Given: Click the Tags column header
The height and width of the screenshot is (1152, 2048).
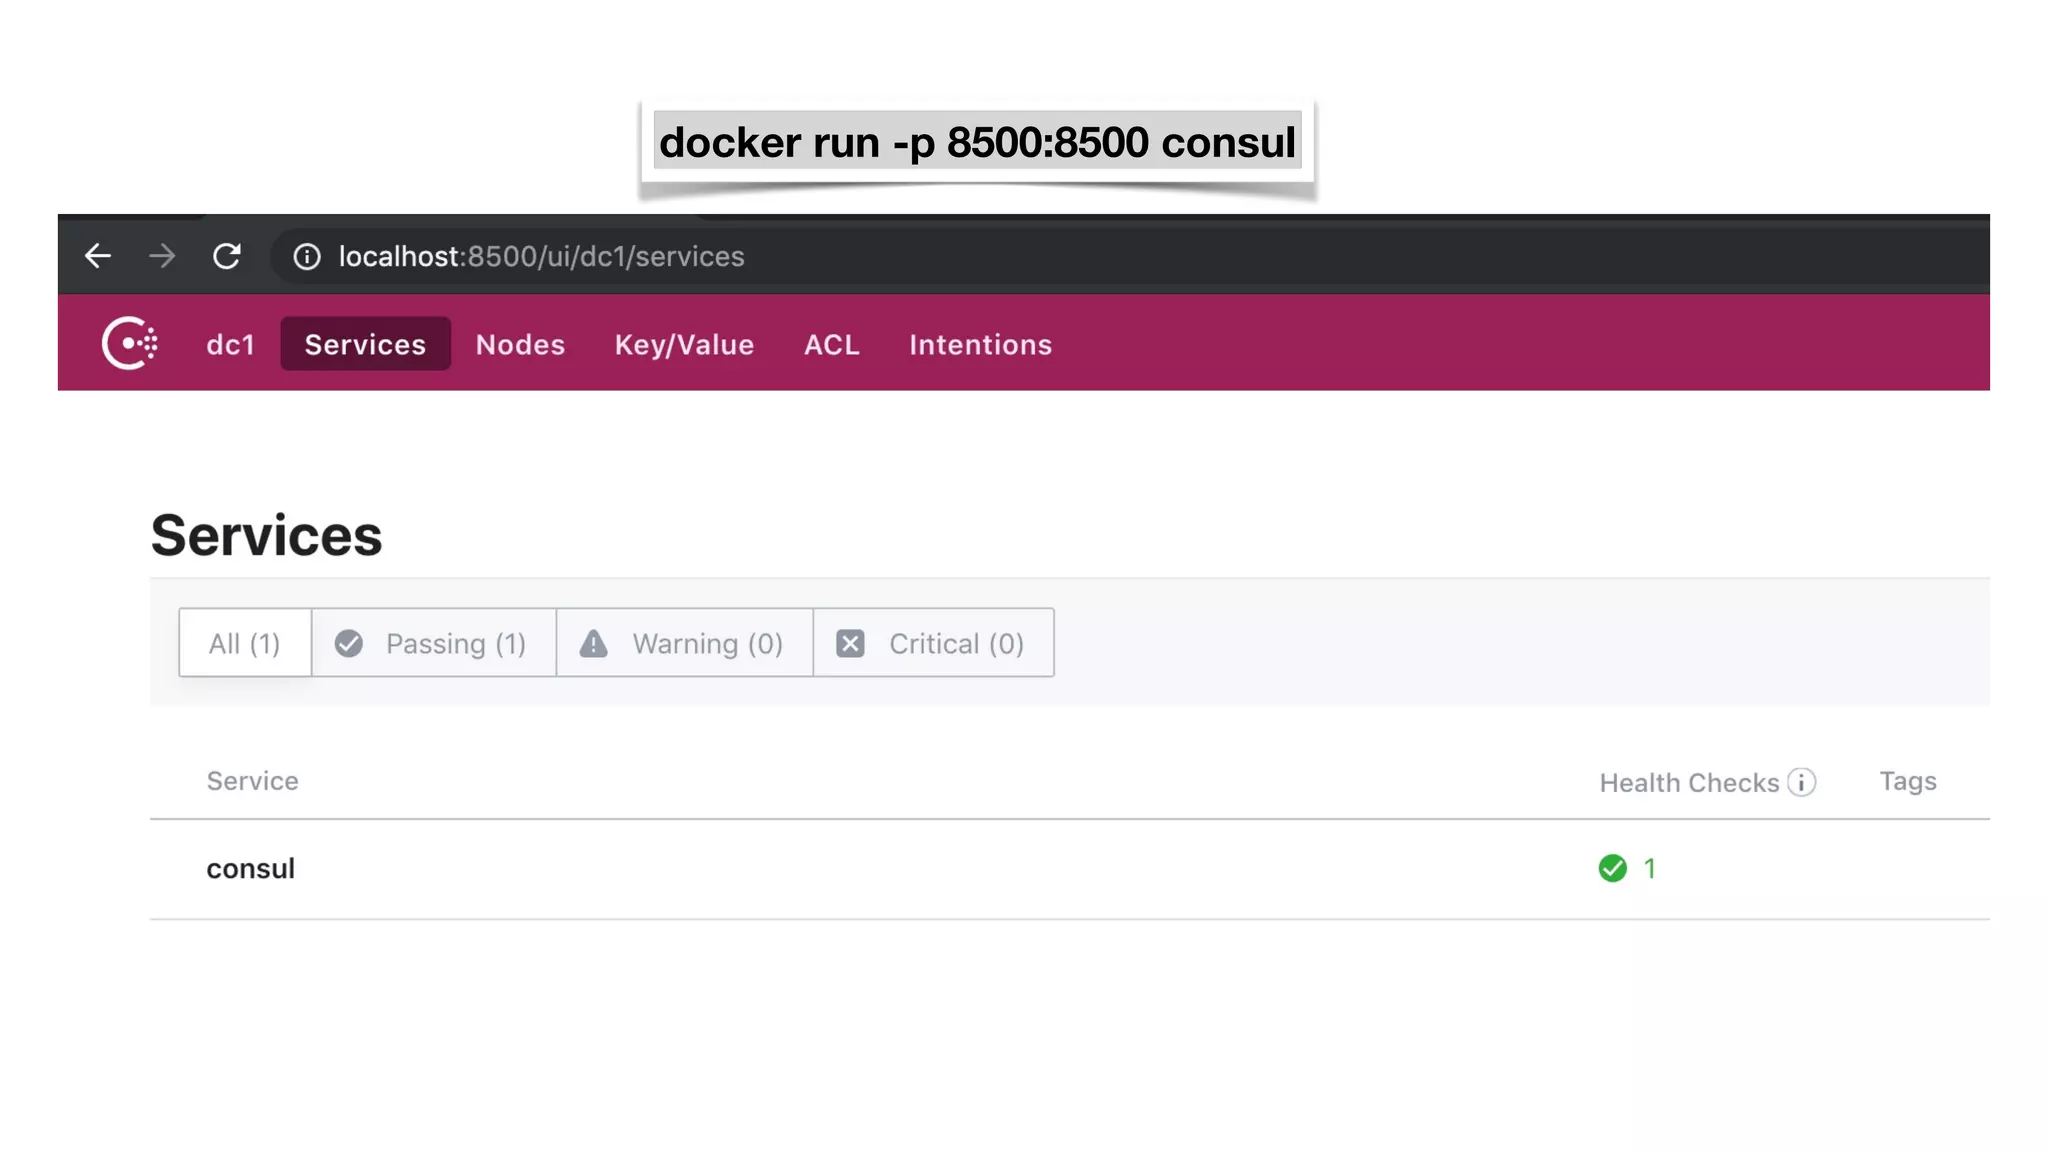Looking at the screenshot, I should [1907, 781].
